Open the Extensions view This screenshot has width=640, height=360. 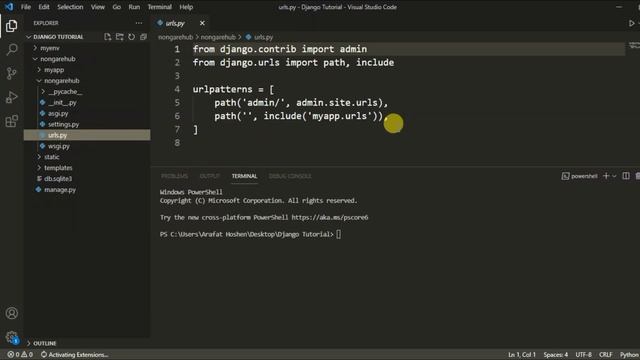11,121
